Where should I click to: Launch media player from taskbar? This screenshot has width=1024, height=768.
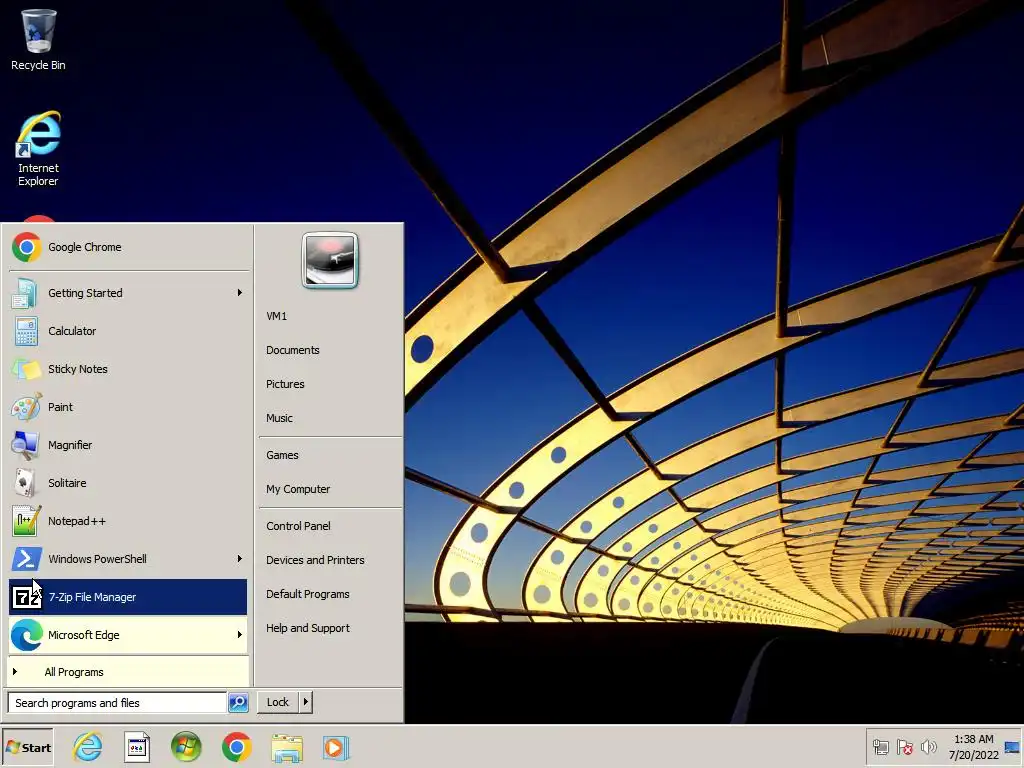[x=336, y=747]
